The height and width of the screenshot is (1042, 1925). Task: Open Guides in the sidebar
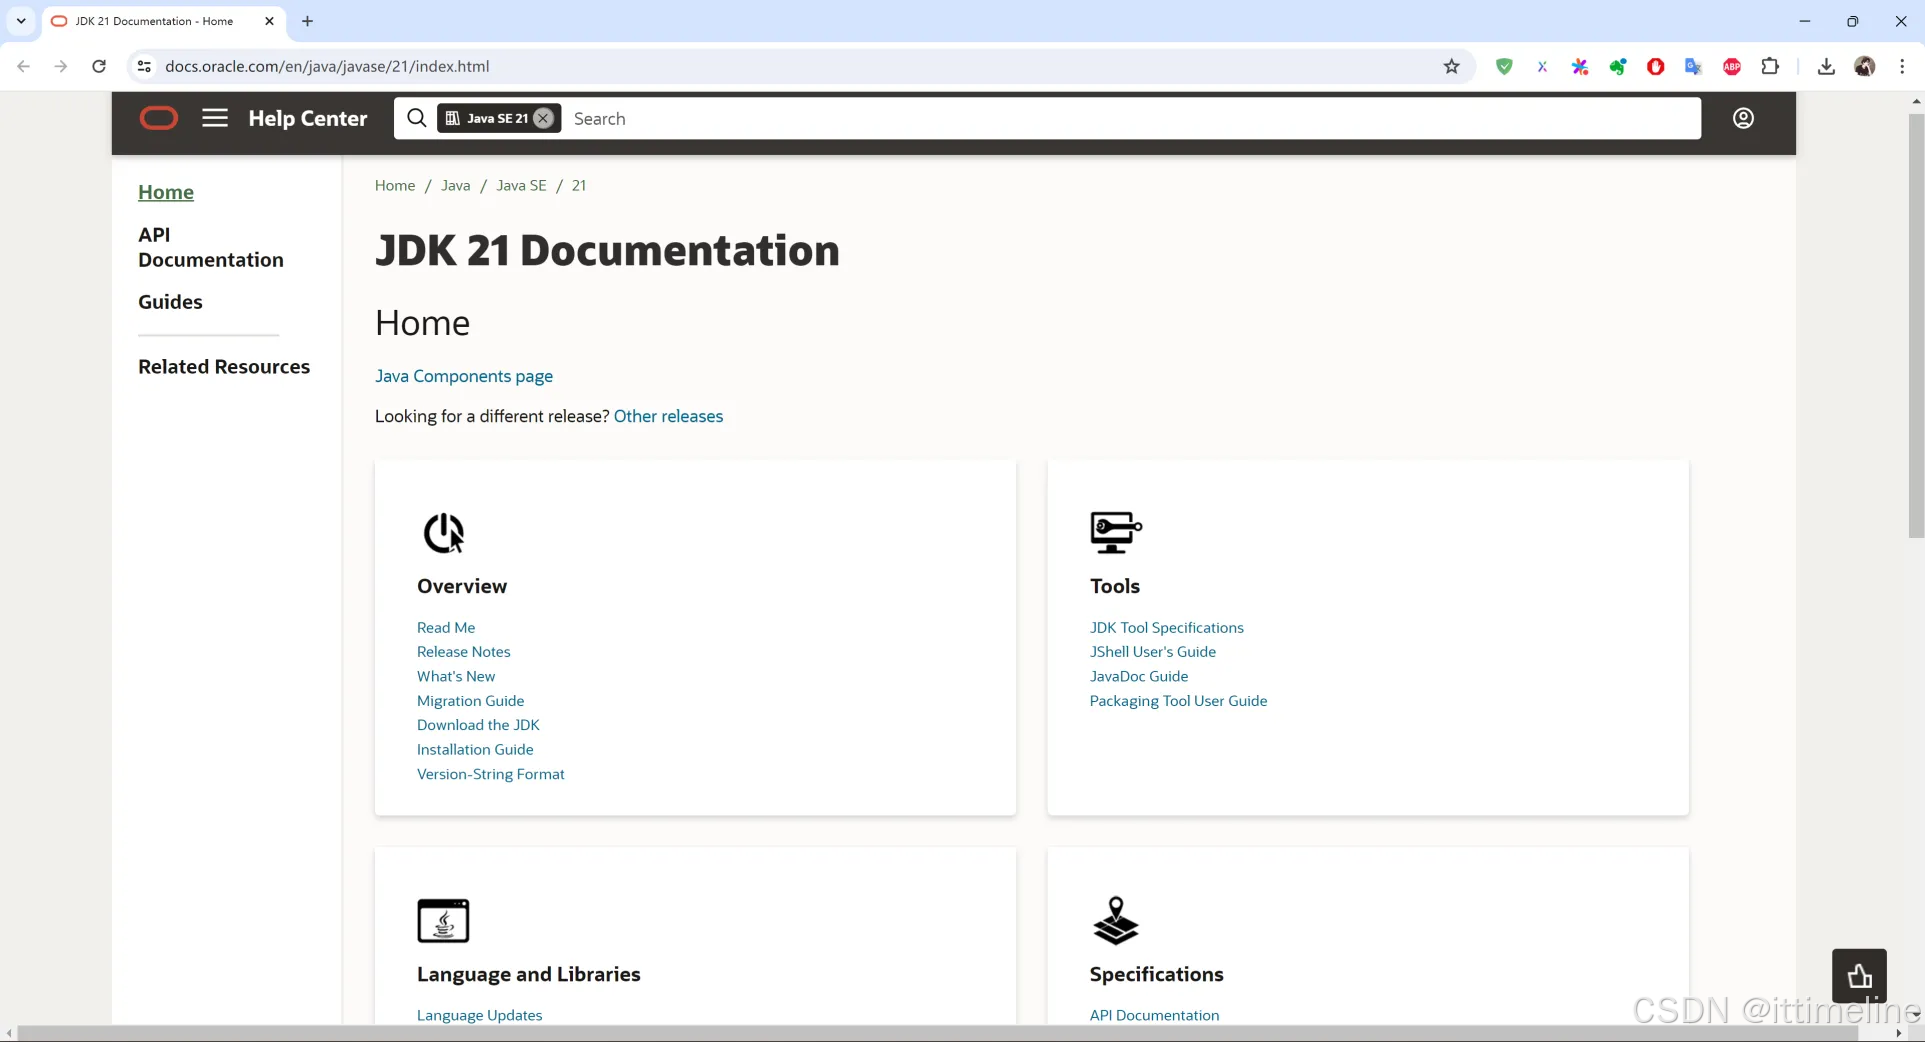170,302
